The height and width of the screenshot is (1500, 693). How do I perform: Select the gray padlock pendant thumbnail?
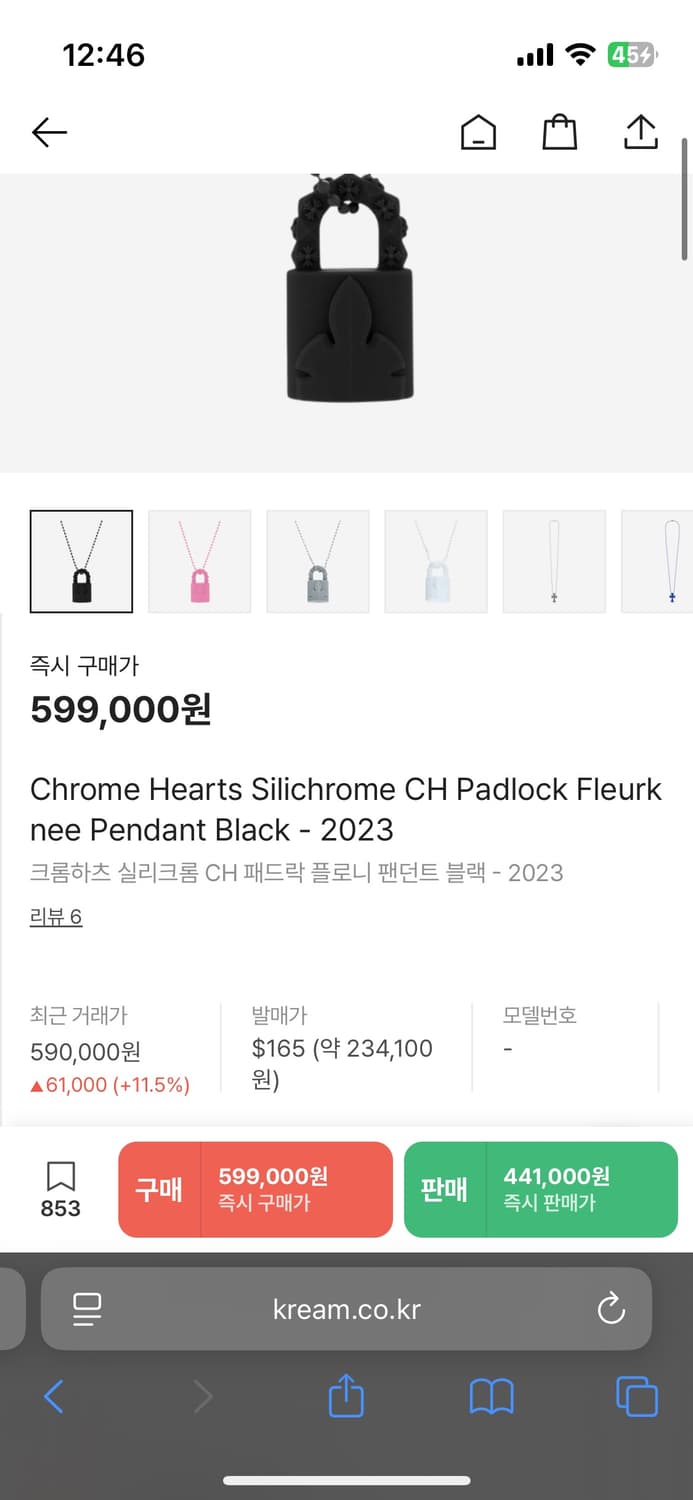click(x=318, y=561)
